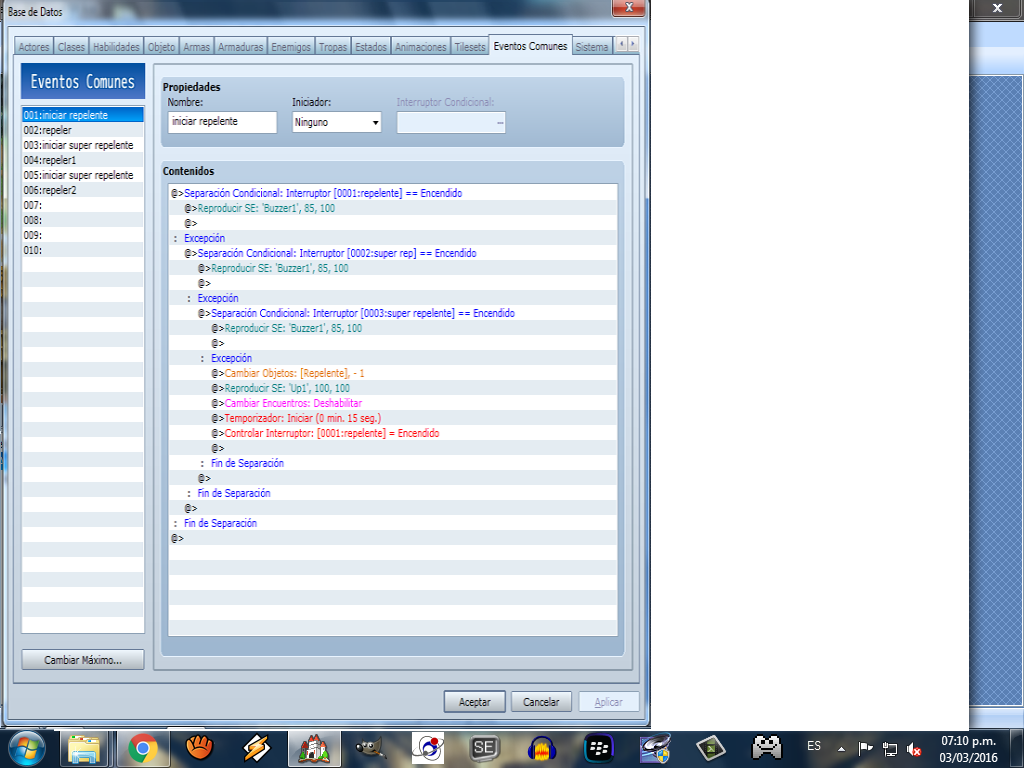
Task: Show hidden system tray icons
Action: click(x=841, y=750)
